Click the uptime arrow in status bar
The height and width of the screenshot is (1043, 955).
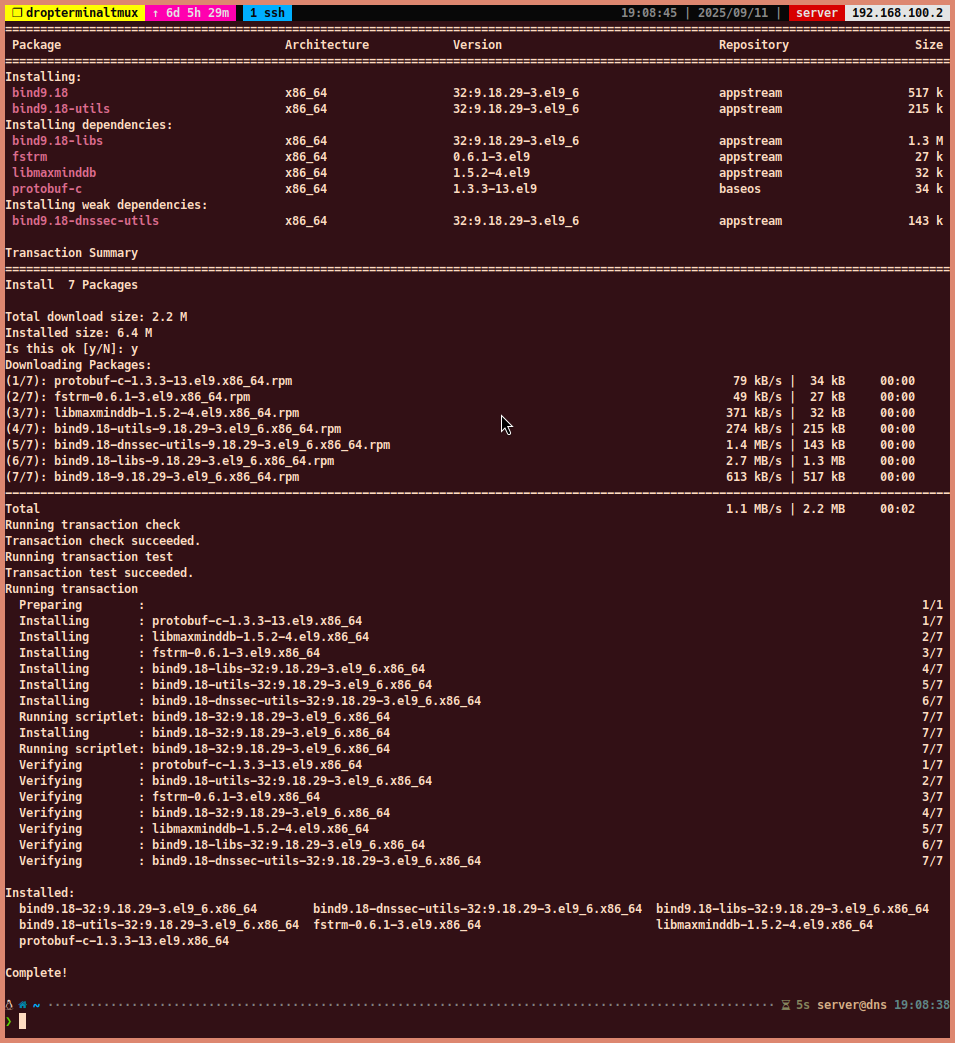pyautogui.click(x=156, y=13)
